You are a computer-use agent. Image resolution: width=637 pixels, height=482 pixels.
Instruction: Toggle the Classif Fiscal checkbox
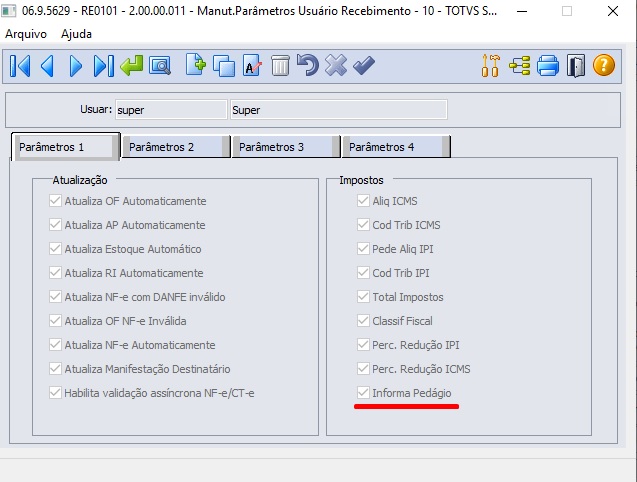[363, 321]
